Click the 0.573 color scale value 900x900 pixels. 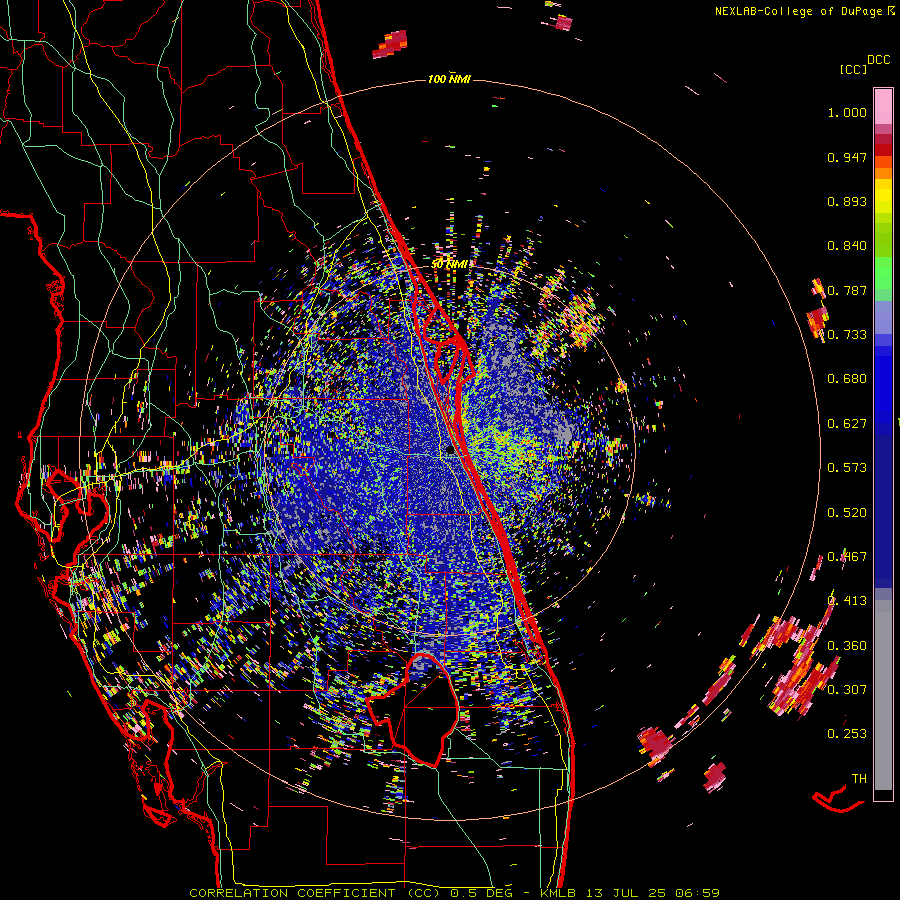click(x=847, y=468)
